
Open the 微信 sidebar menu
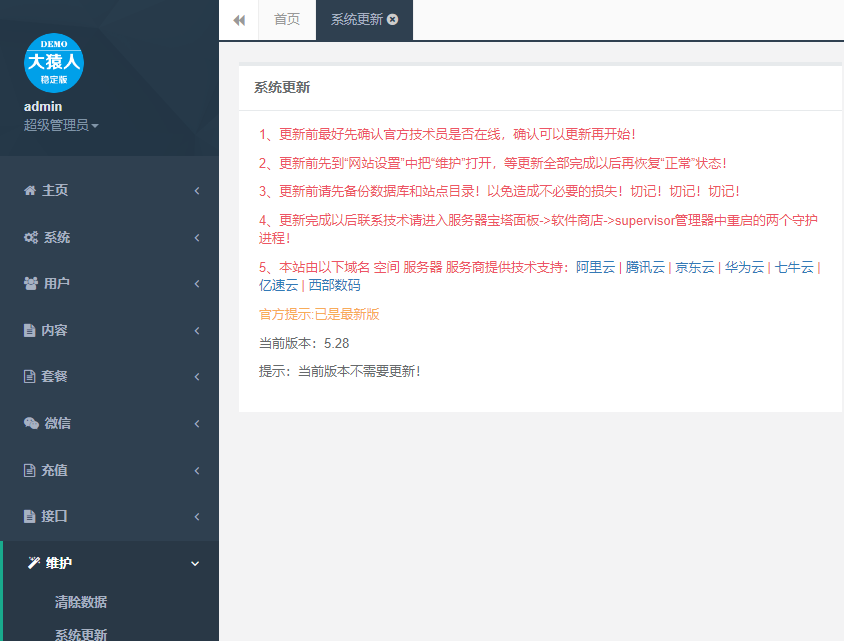(x=109, y=424)
